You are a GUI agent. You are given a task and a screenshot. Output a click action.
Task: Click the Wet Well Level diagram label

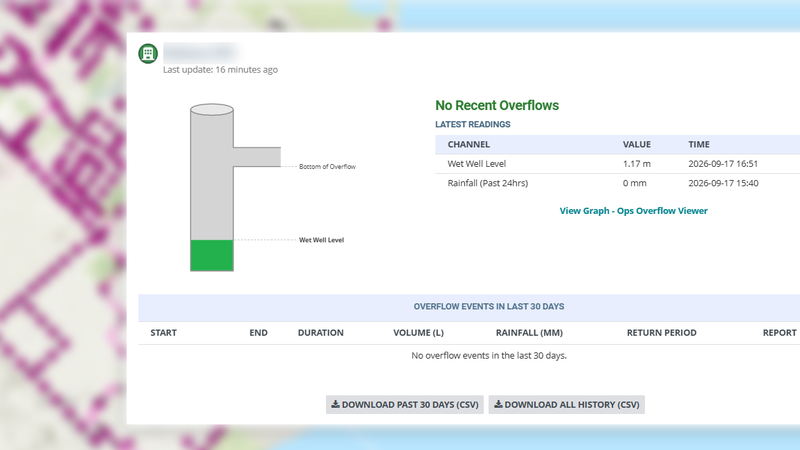tap(321, 240)
